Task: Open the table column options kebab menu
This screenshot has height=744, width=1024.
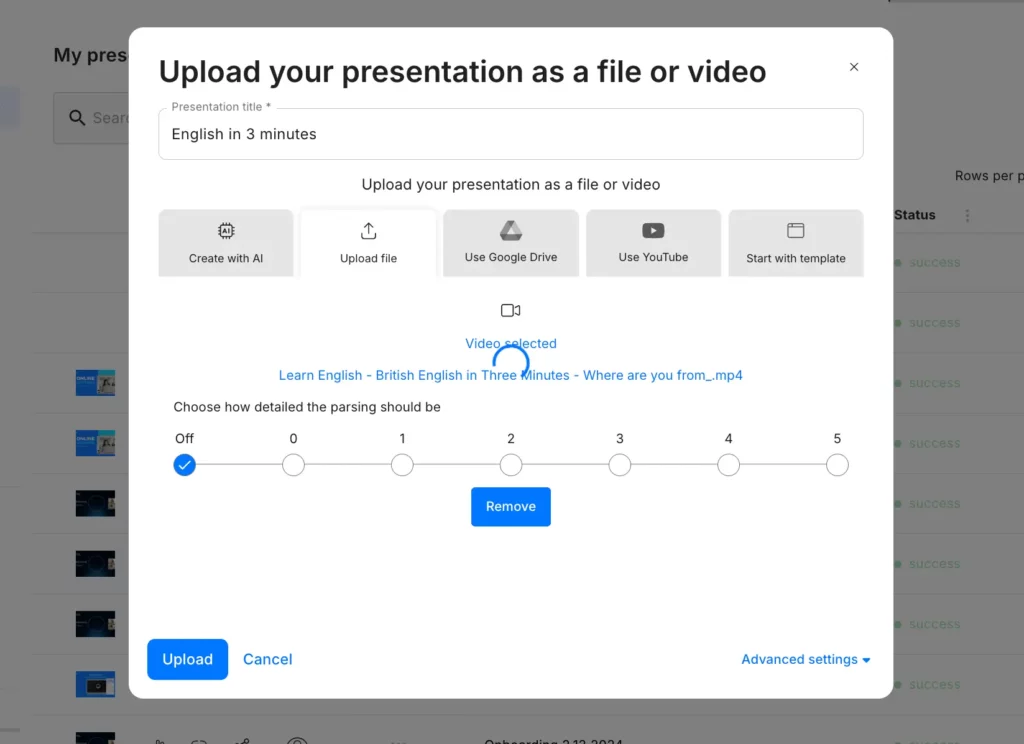Action: pyautogui.click(x=967, y=215)
